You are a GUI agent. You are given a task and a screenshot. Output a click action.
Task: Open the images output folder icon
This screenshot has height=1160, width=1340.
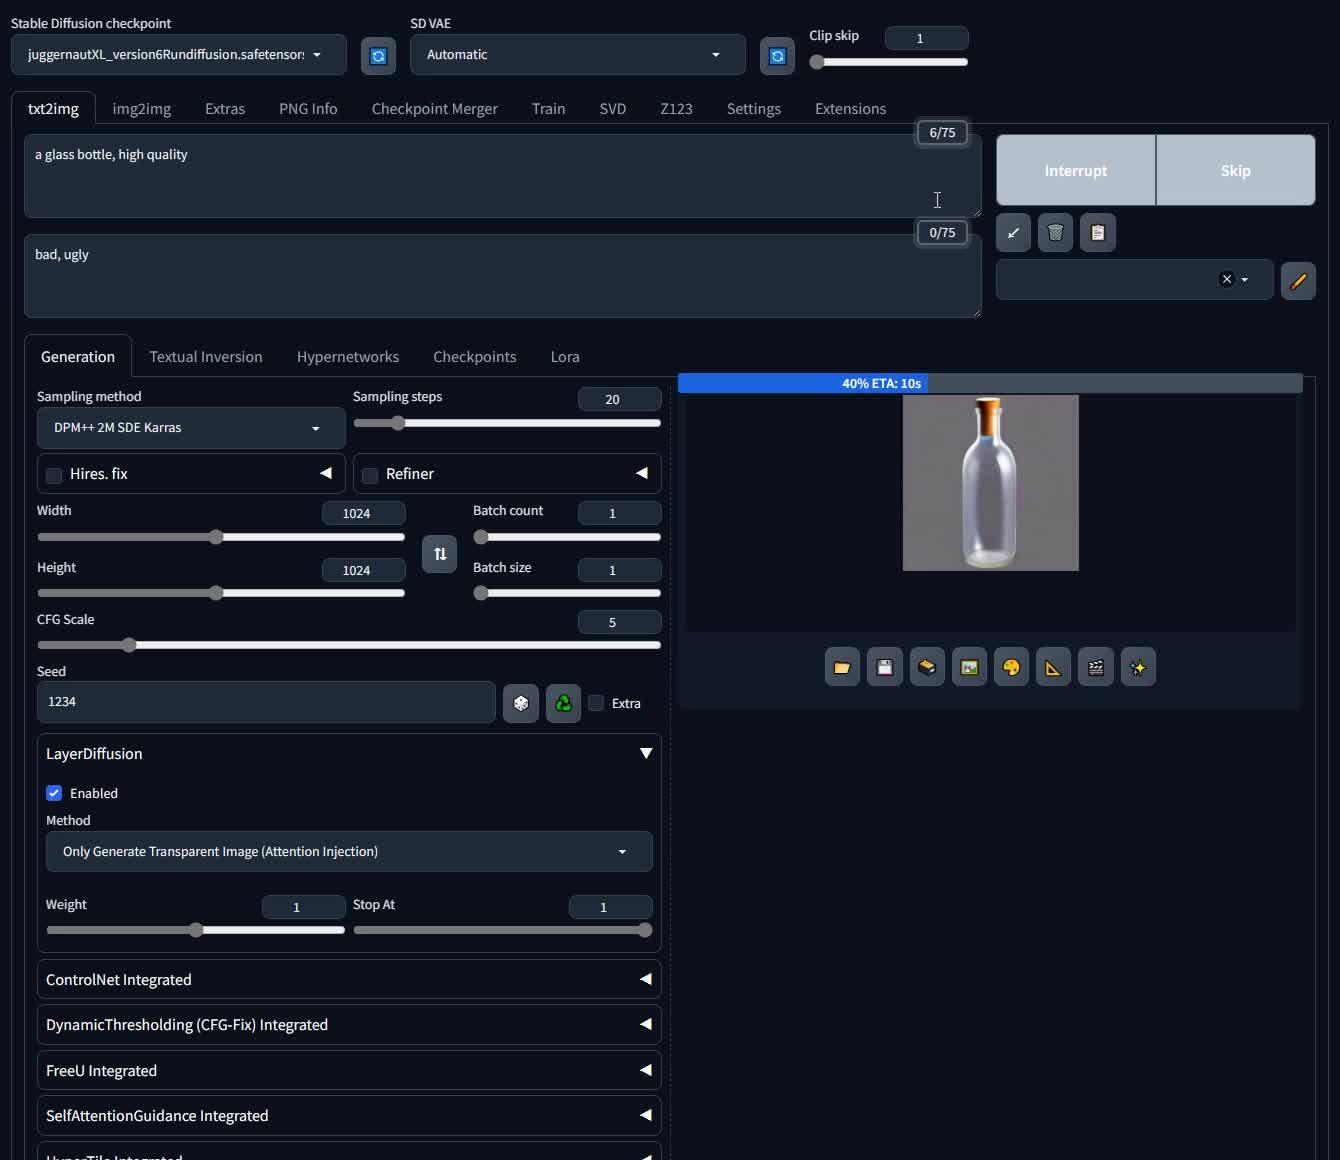[842, 667]
